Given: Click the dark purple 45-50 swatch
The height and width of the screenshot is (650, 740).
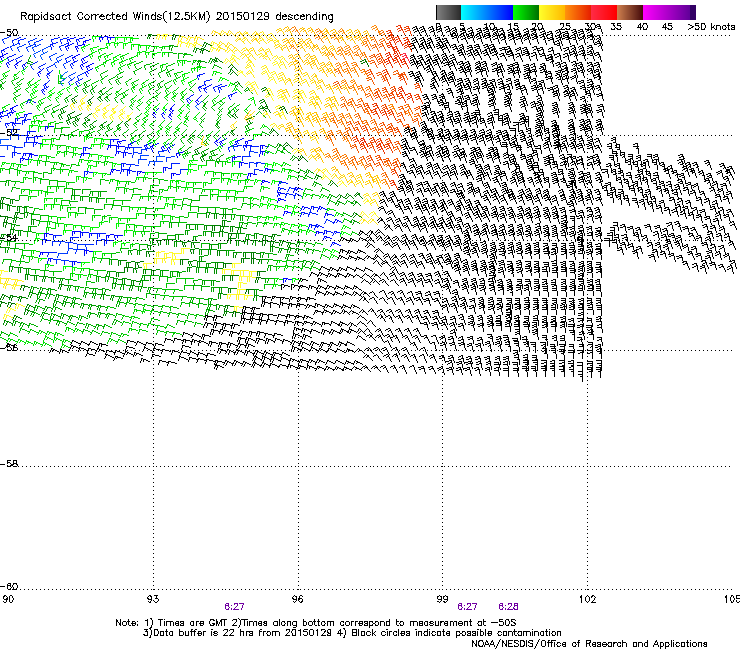Looking at the screenshot, I should pos(682,12).
